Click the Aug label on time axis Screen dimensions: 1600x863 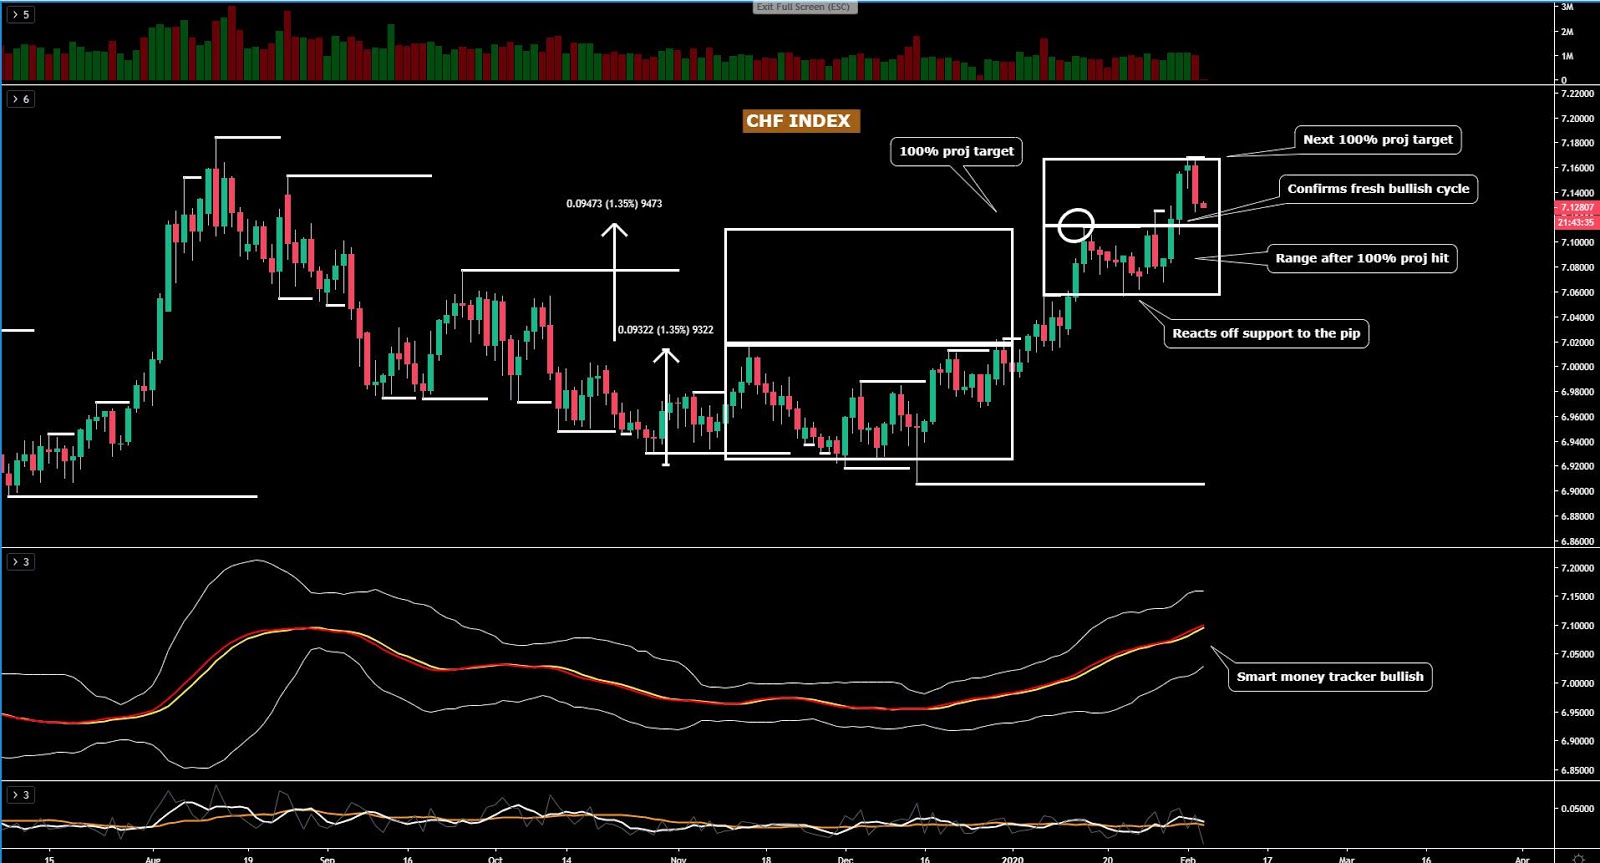152,859
